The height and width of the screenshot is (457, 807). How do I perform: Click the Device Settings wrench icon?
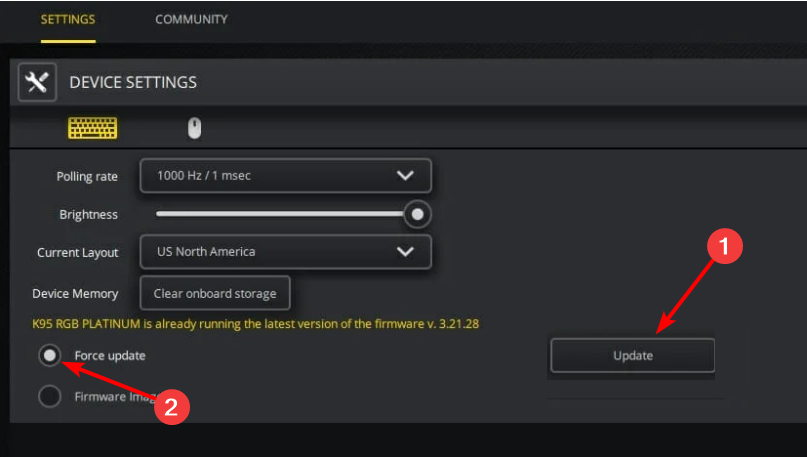coord(37,82)
